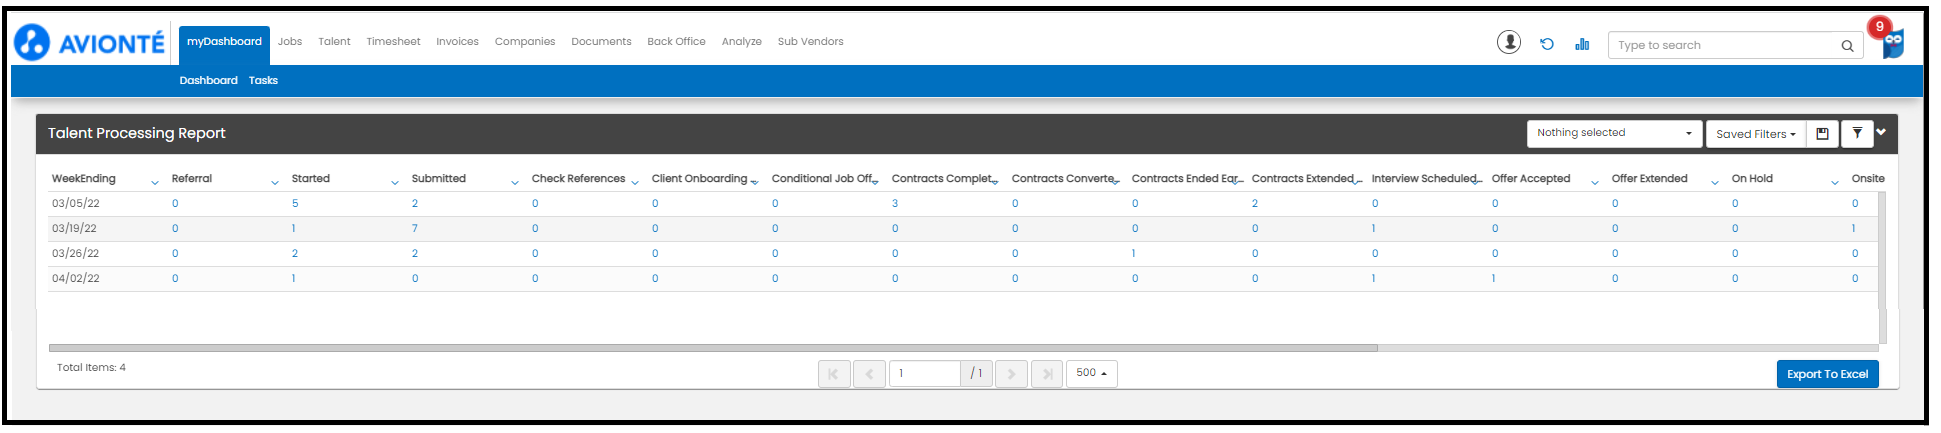
Task: Open the owl assistant notifications icon
Action: click(1891, 41)
